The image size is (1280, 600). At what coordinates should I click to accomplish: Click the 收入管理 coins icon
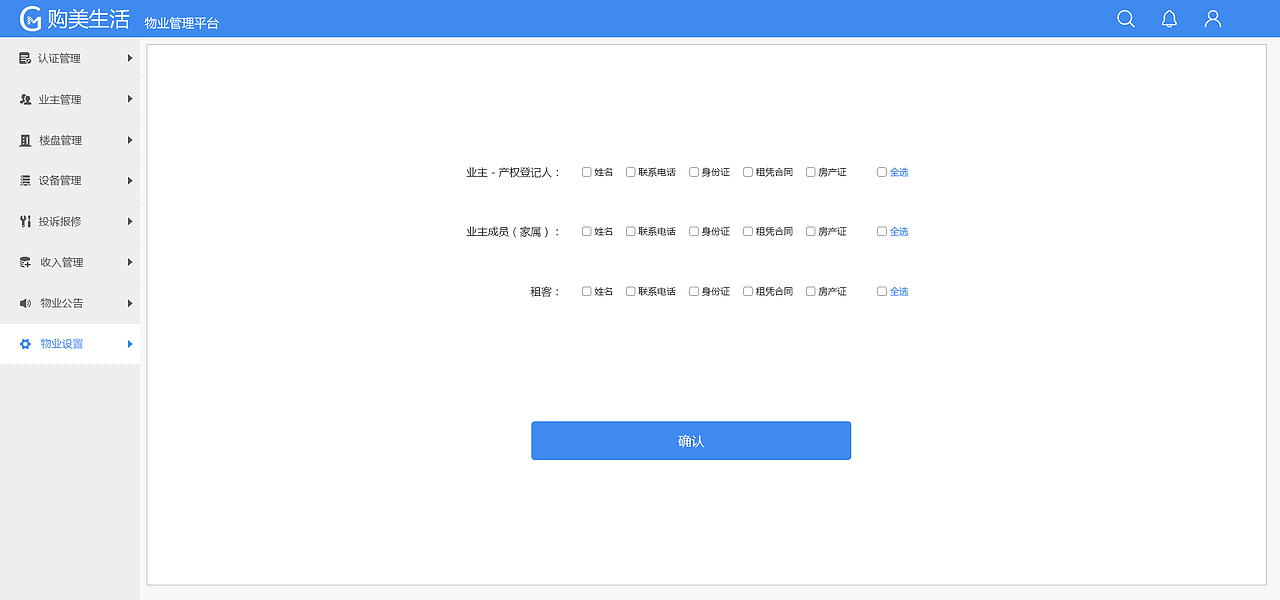[x=26, y=262]
